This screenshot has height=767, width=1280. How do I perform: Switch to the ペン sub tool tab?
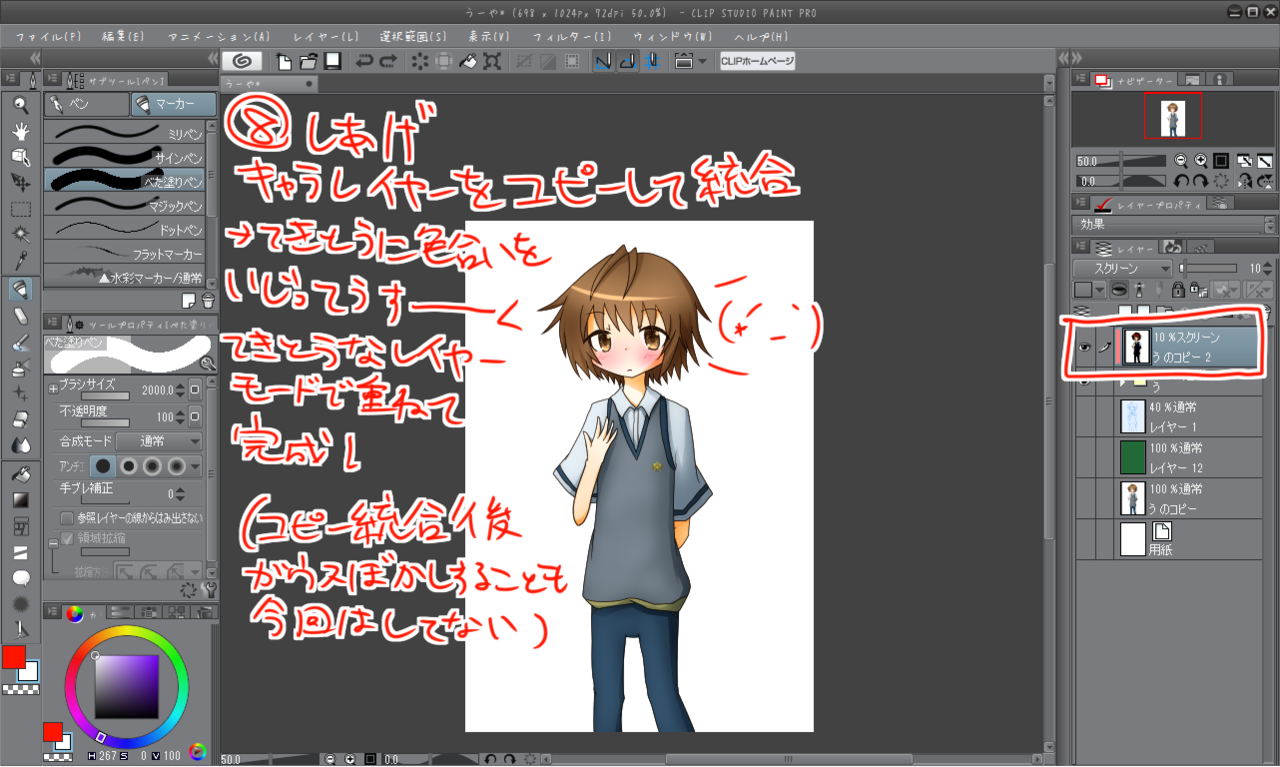point(85,104)
